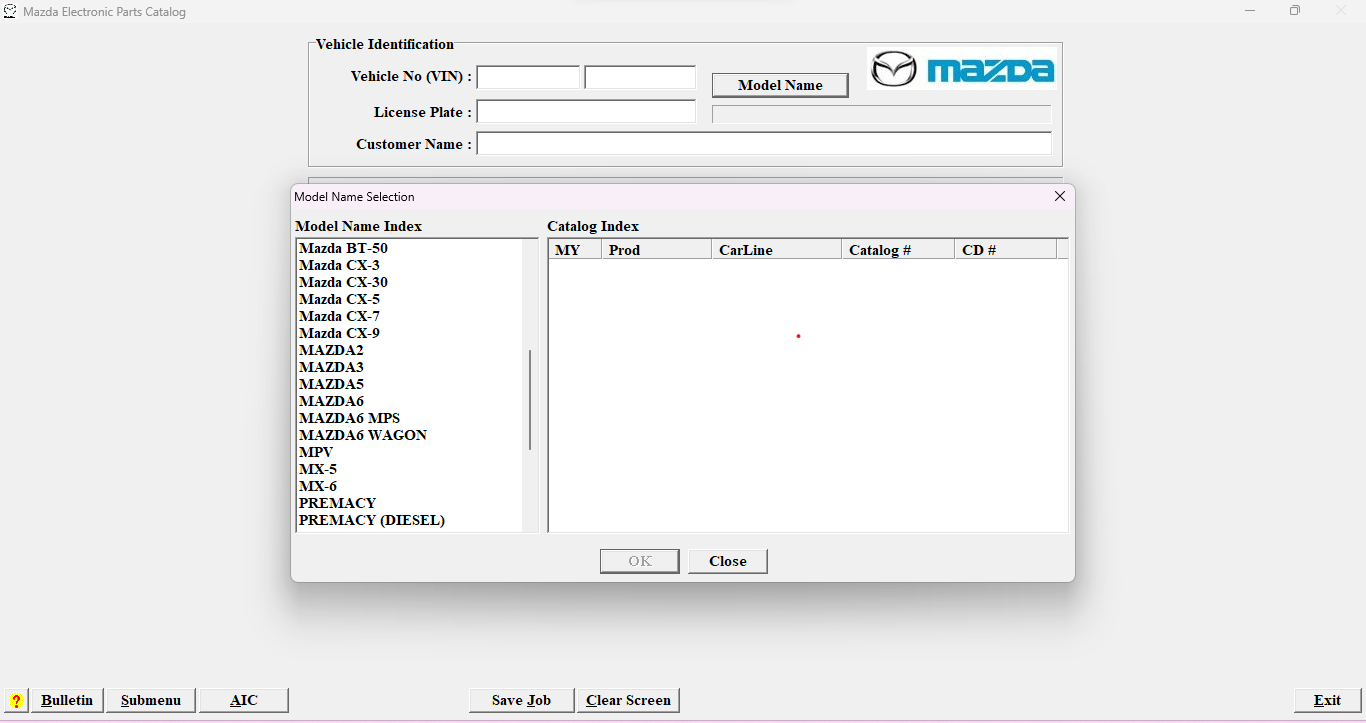The height and width of the screenshot is (723, 1366).
Task: Click the MY column header
Action: tap(575, 250)
